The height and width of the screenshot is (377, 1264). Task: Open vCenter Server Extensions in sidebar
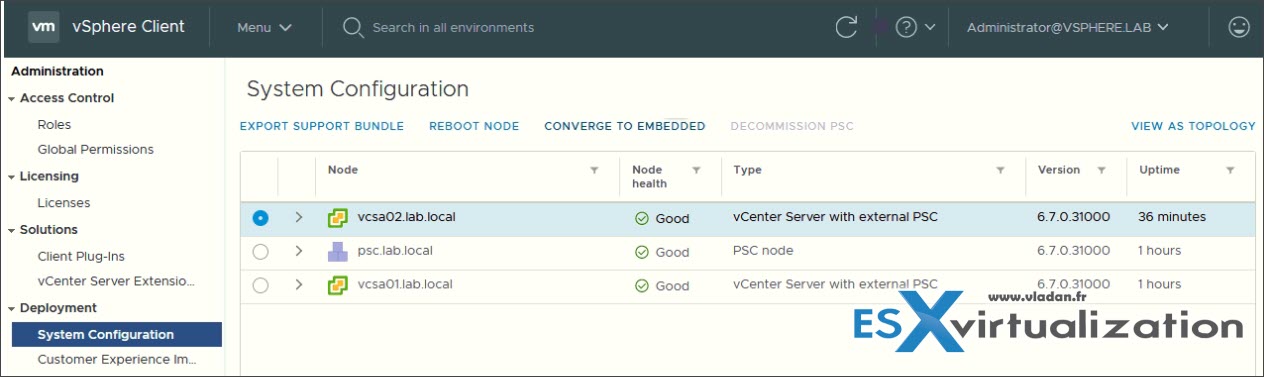[x=116, y=282]
